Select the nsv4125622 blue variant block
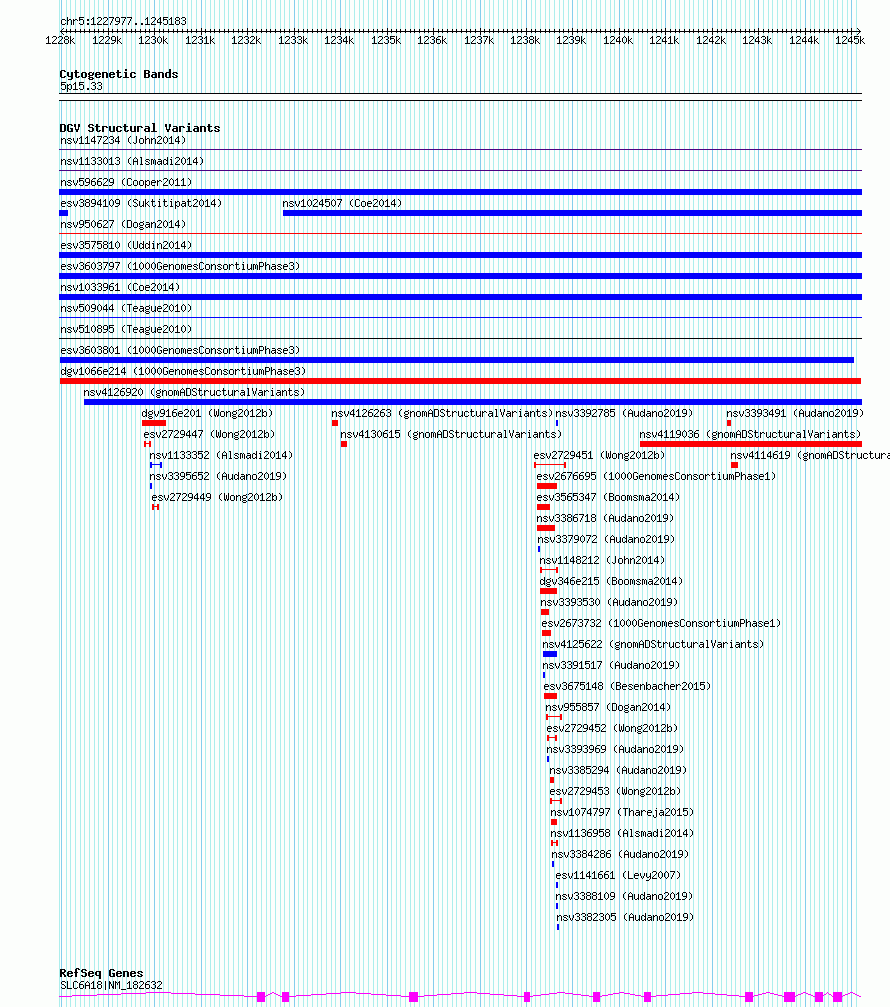Viewport: 890px width, 1007px height. pyautogui.click(x=550, y=654)
